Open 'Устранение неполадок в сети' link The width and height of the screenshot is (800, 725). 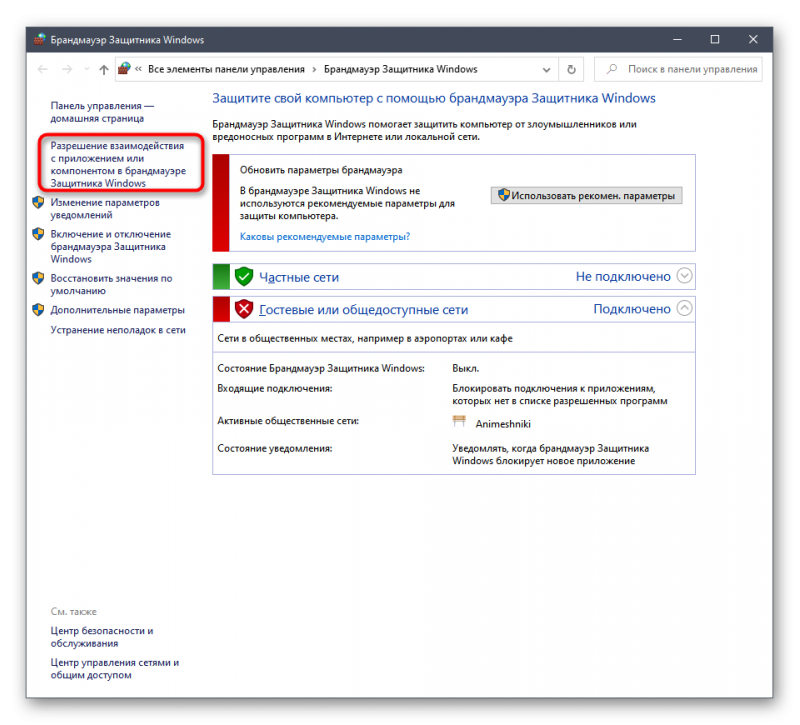pyautogui.click(x=118, y=330)
